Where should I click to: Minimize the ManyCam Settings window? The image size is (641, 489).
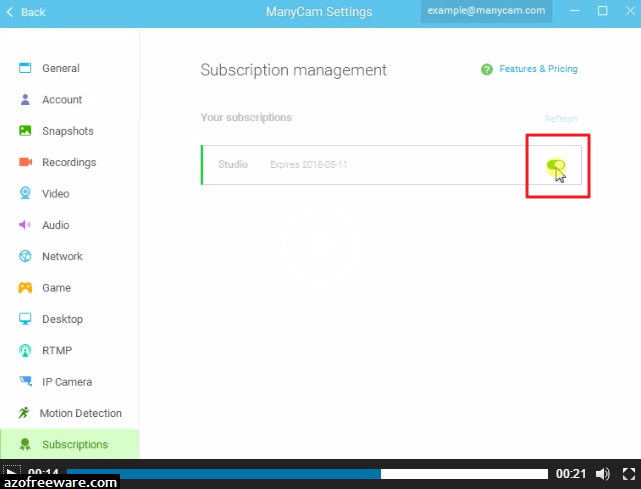575,11
